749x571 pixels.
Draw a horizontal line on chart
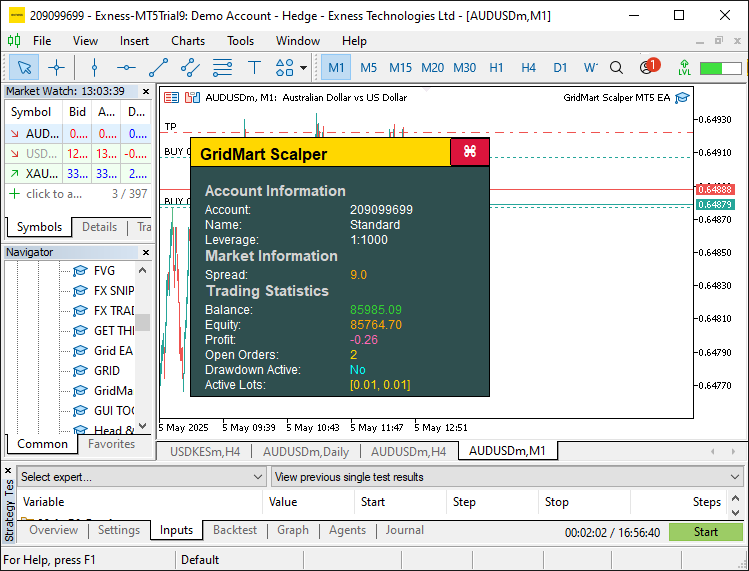point(126,67)
